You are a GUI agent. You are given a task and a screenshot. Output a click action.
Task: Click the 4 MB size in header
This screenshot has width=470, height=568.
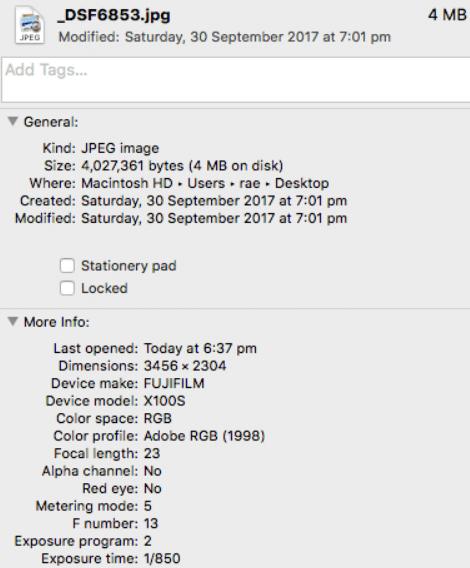pos(447,15)
